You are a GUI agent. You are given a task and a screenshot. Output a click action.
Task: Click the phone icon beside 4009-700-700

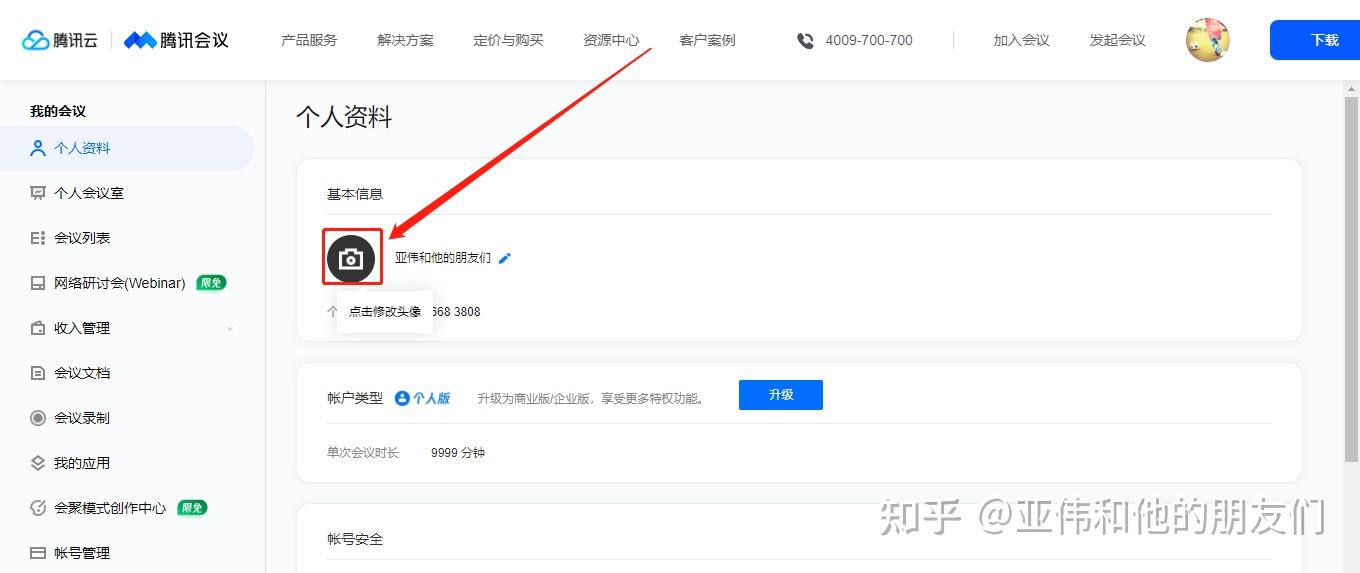[x=805, y=40]
